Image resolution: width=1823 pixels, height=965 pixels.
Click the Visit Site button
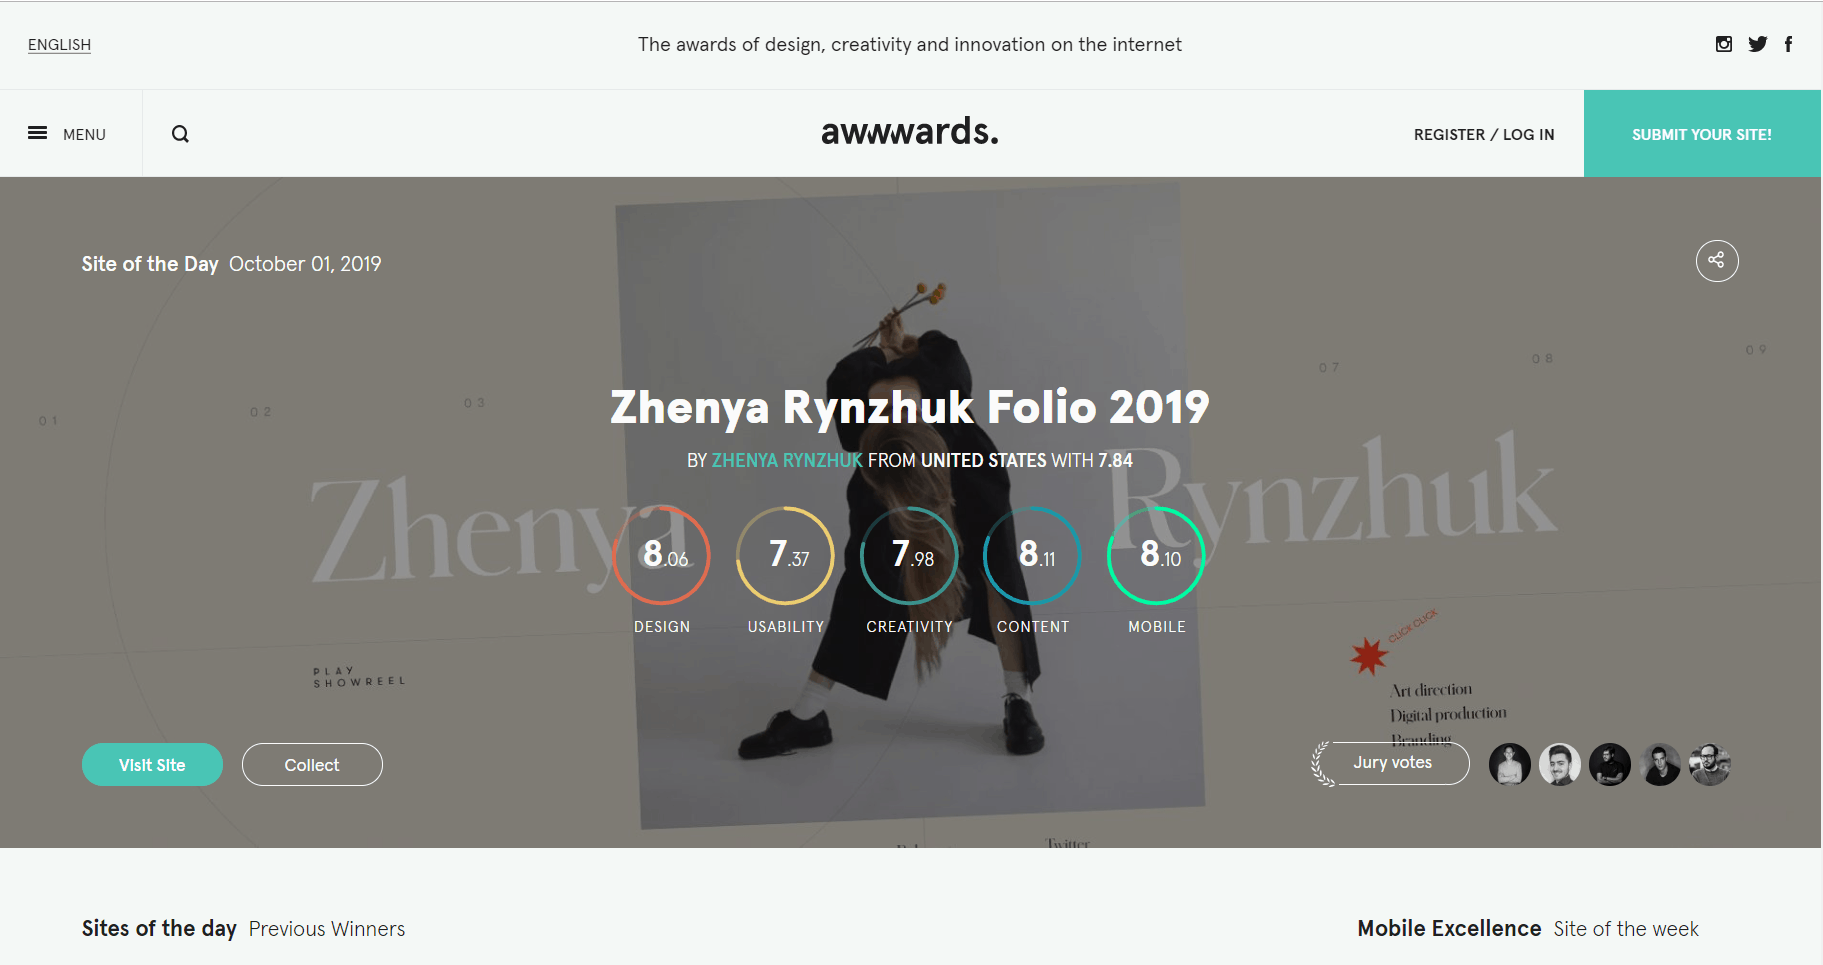click(x=152, y=765)
